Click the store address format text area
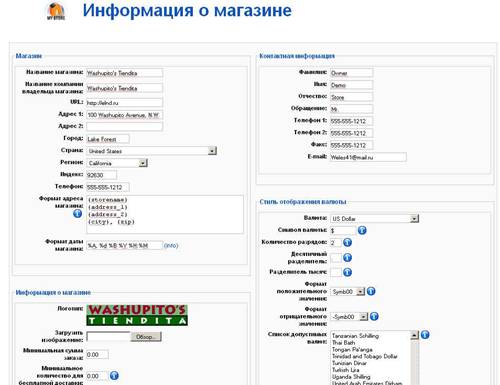 click(x=165, y=214)
